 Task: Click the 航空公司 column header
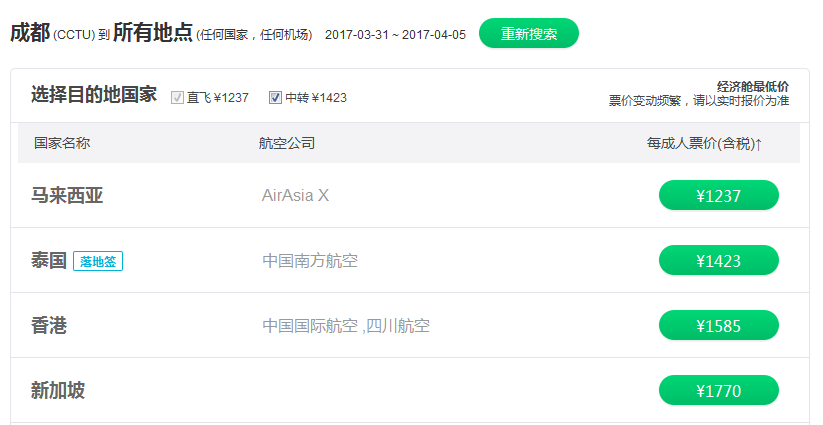point(286,143)
